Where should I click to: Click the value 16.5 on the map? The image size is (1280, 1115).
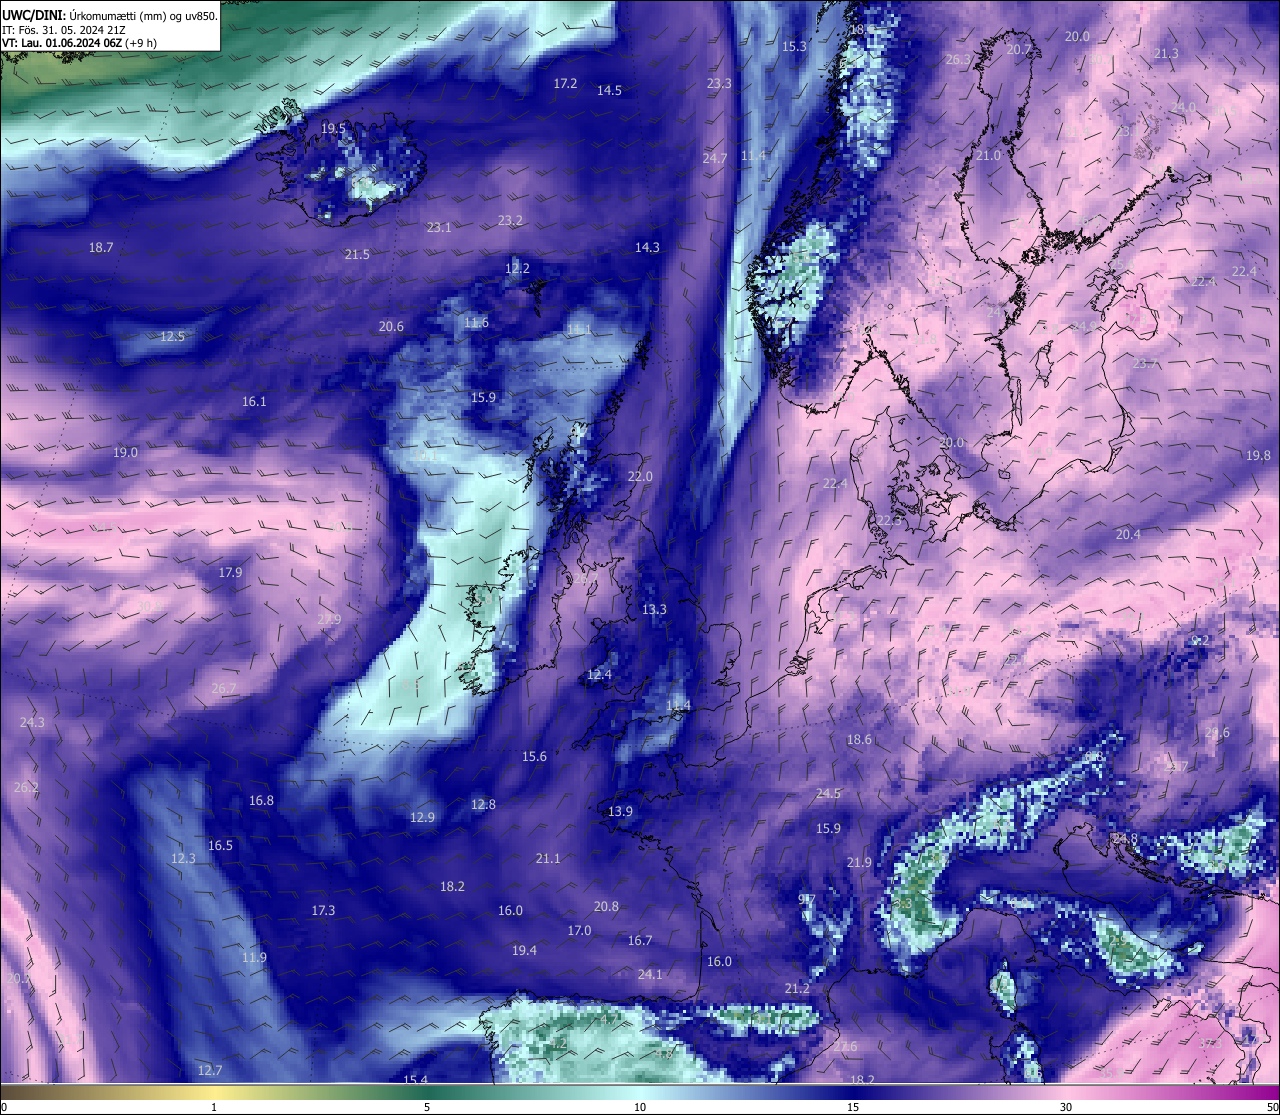220,846
